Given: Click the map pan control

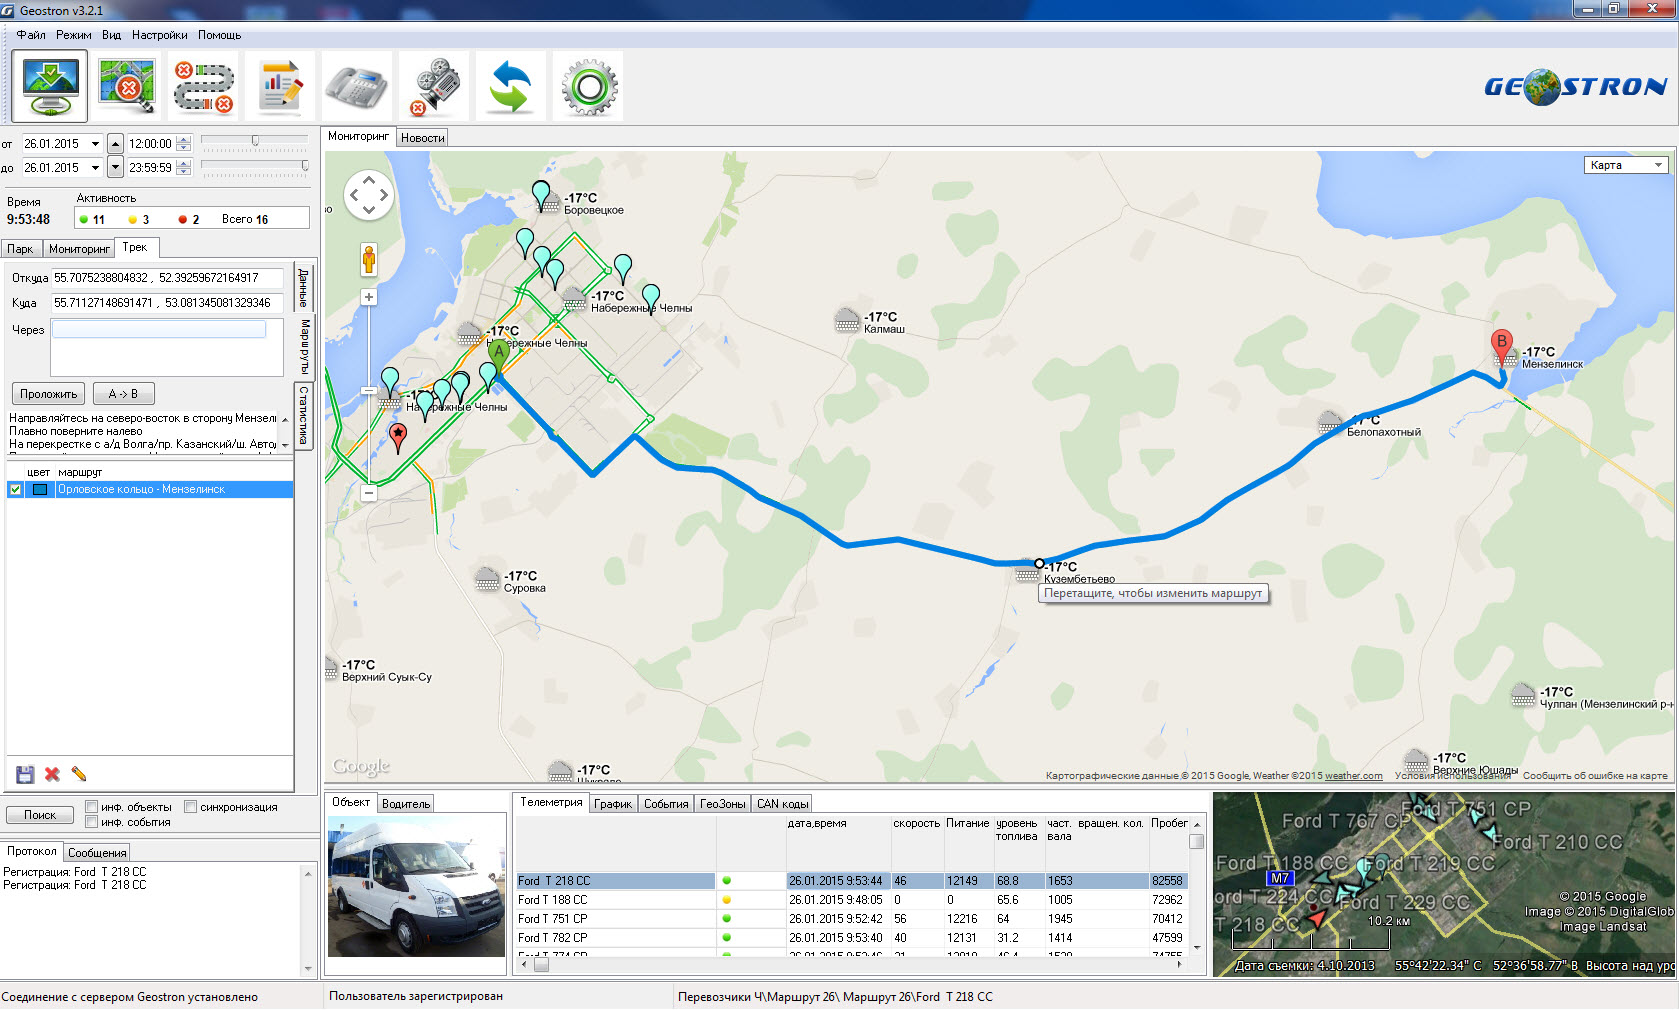Looking at the screenshot, I should point(369,195).
